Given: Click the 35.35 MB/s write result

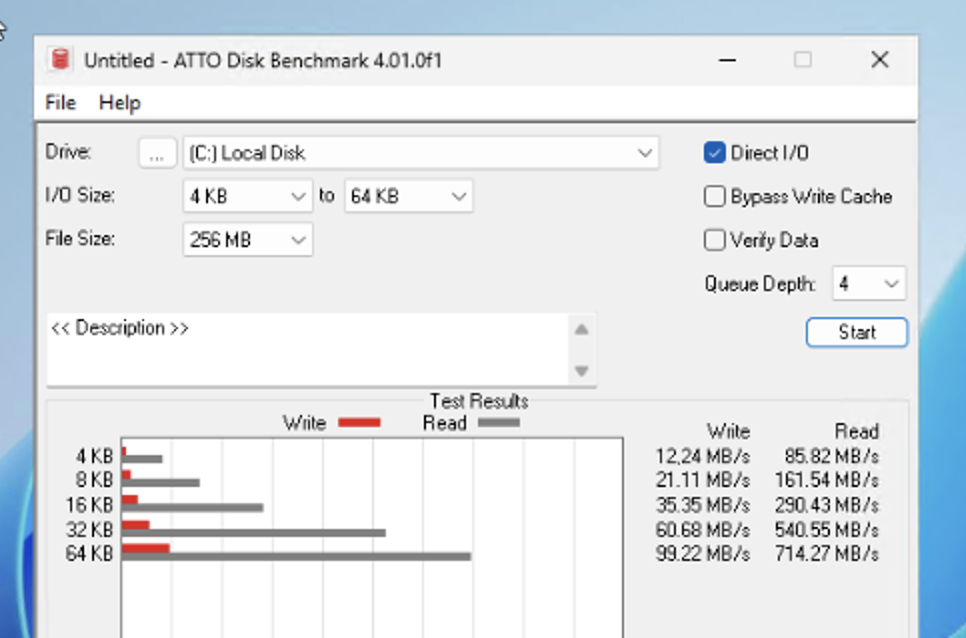Looking at the screenshot, I should tap(702, 505).
